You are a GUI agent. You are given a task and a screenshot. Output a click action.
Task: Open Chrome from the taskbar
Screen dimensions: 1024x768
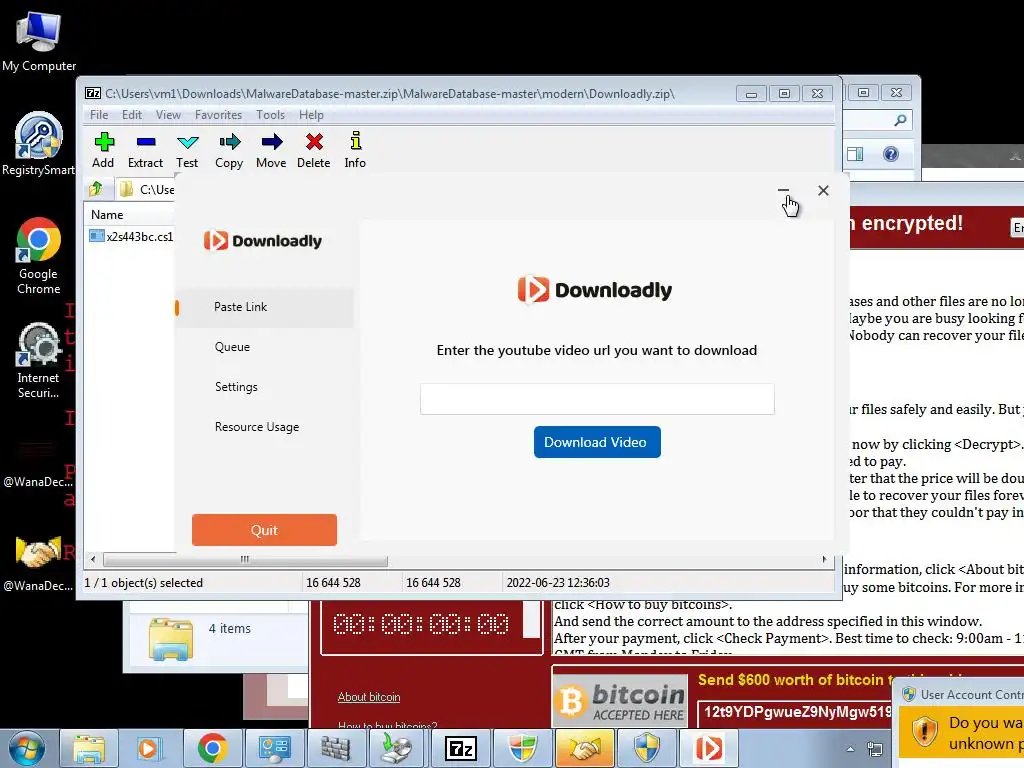(212, 748)
